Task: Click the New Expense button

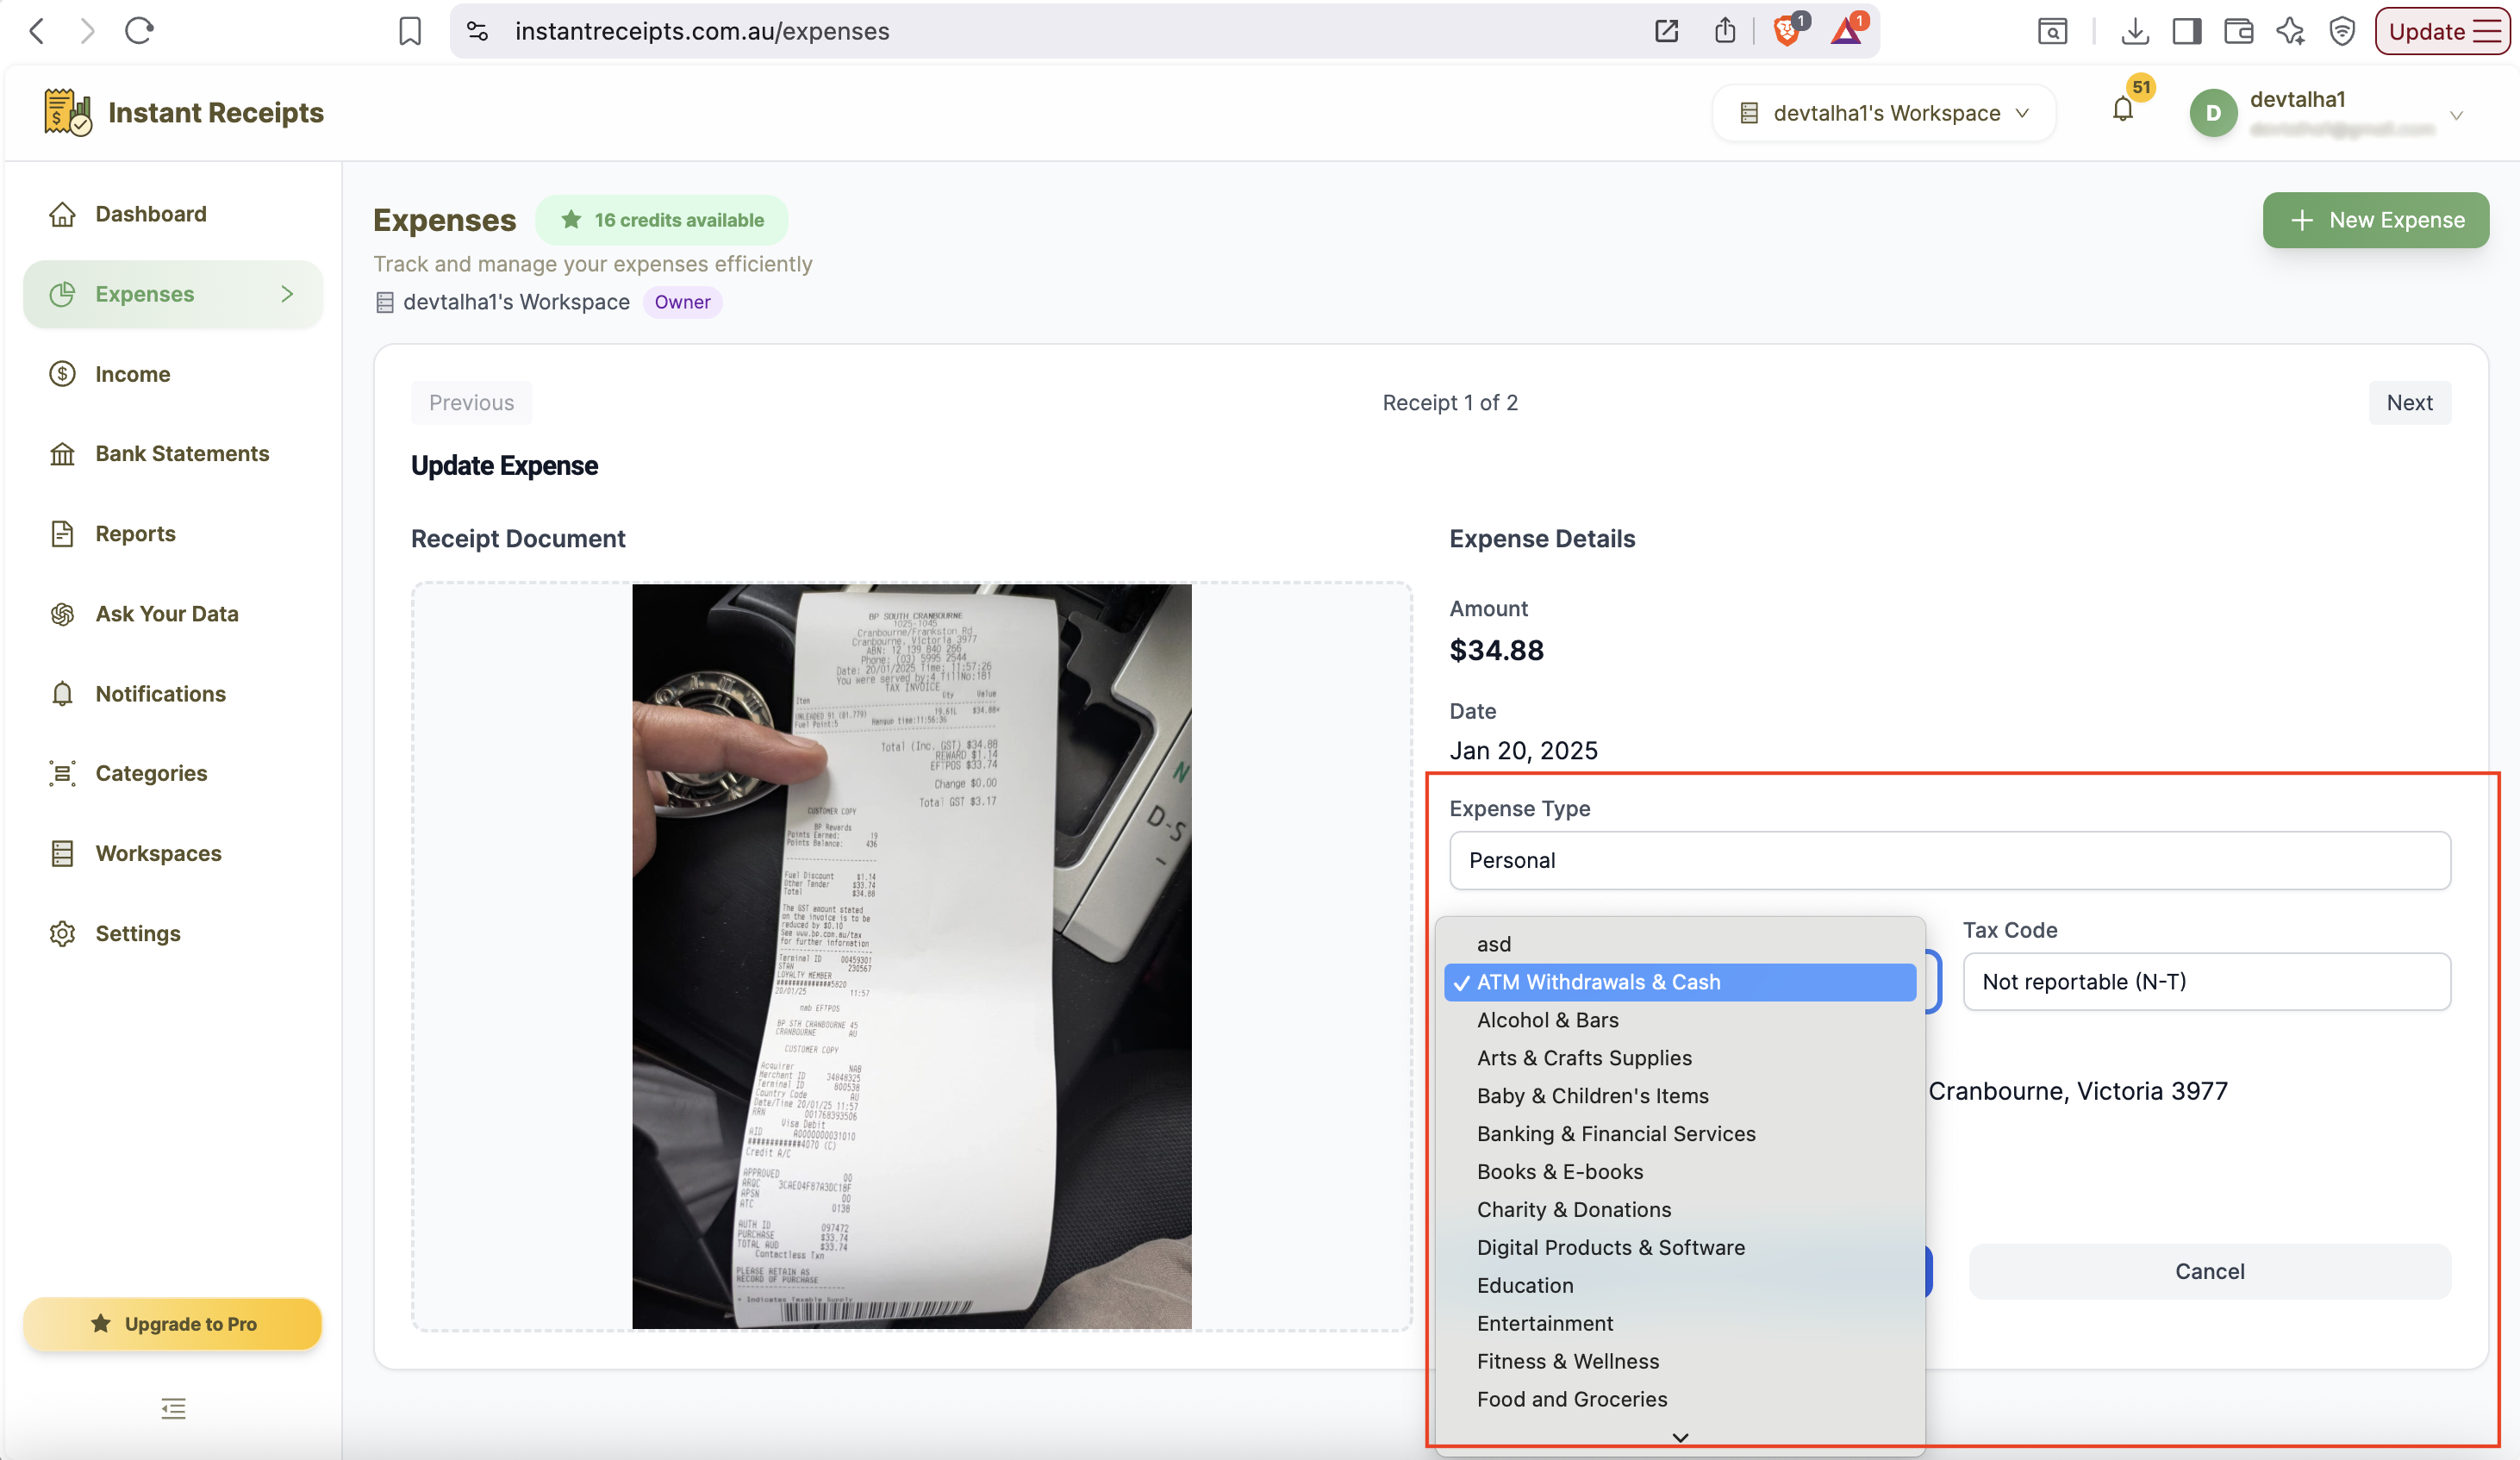Action: point(2375,220)
